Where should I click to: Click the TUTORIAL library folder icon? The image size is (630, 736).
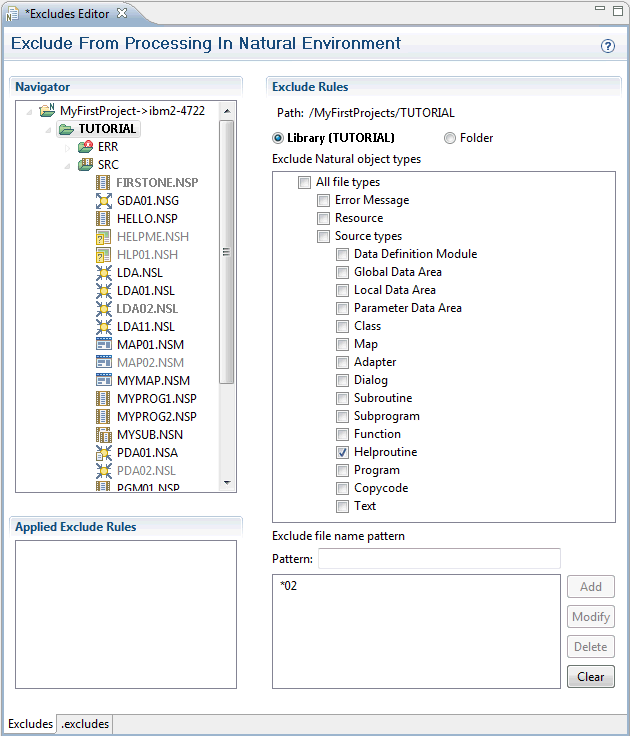(x=66, y=129)
